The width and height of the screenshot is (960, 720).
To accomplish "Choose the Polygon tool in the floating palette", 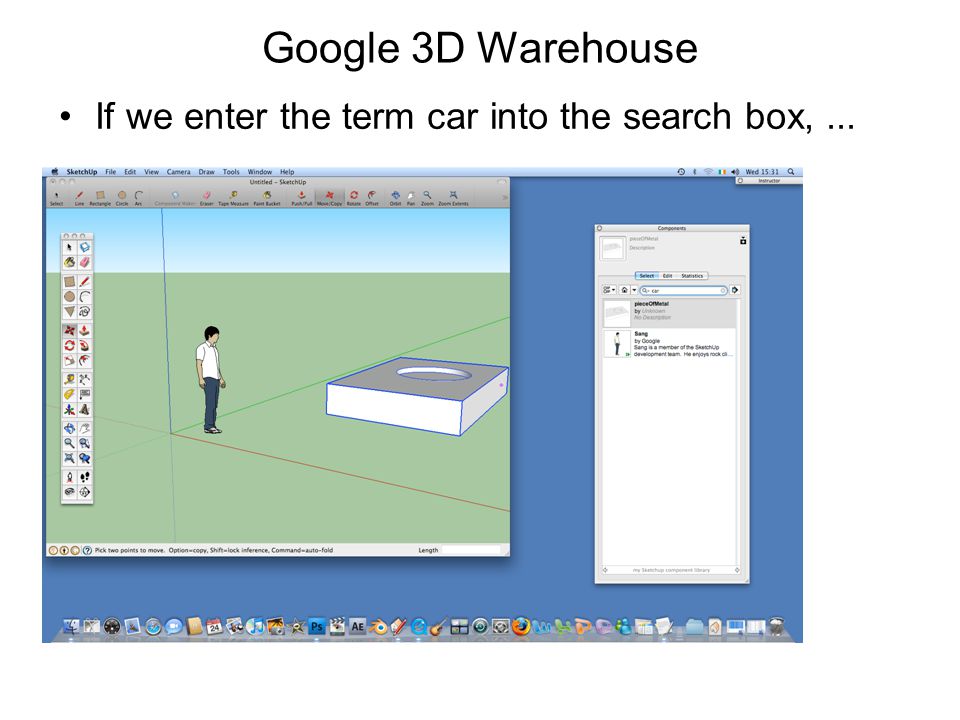I will pyautogui.click(x=70, y=311).
